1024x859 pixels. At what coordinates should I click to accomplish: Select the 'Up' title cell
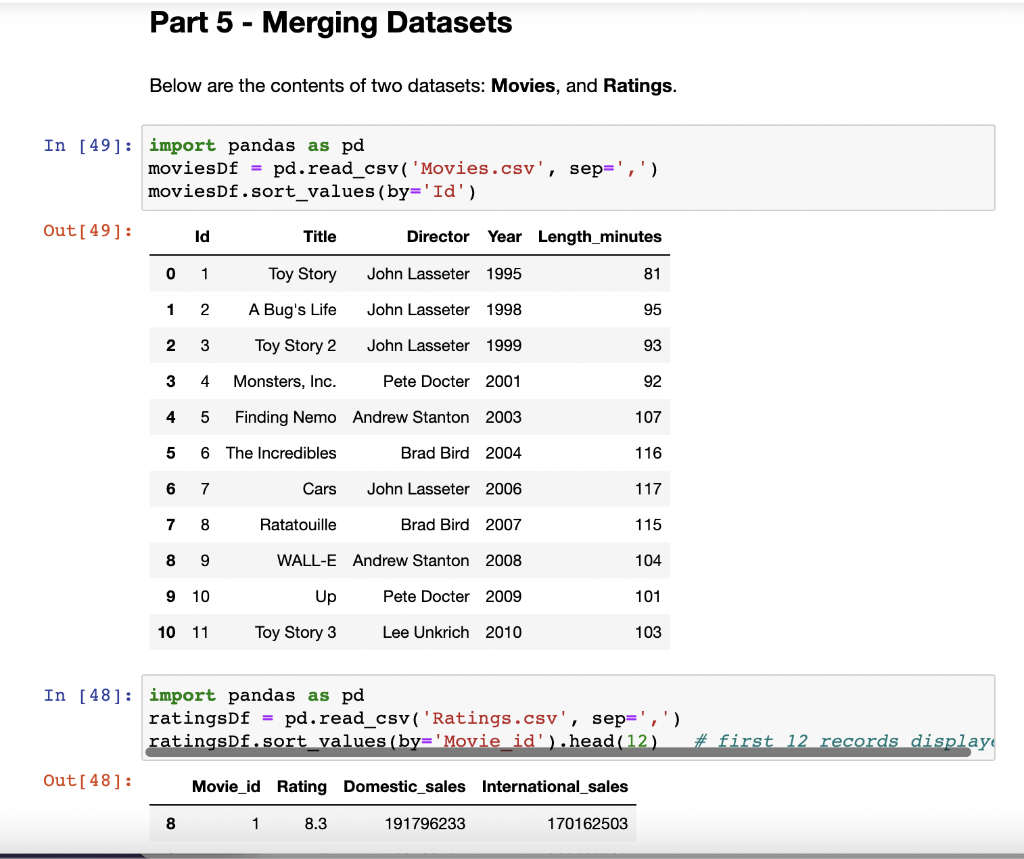click(326, 596)
